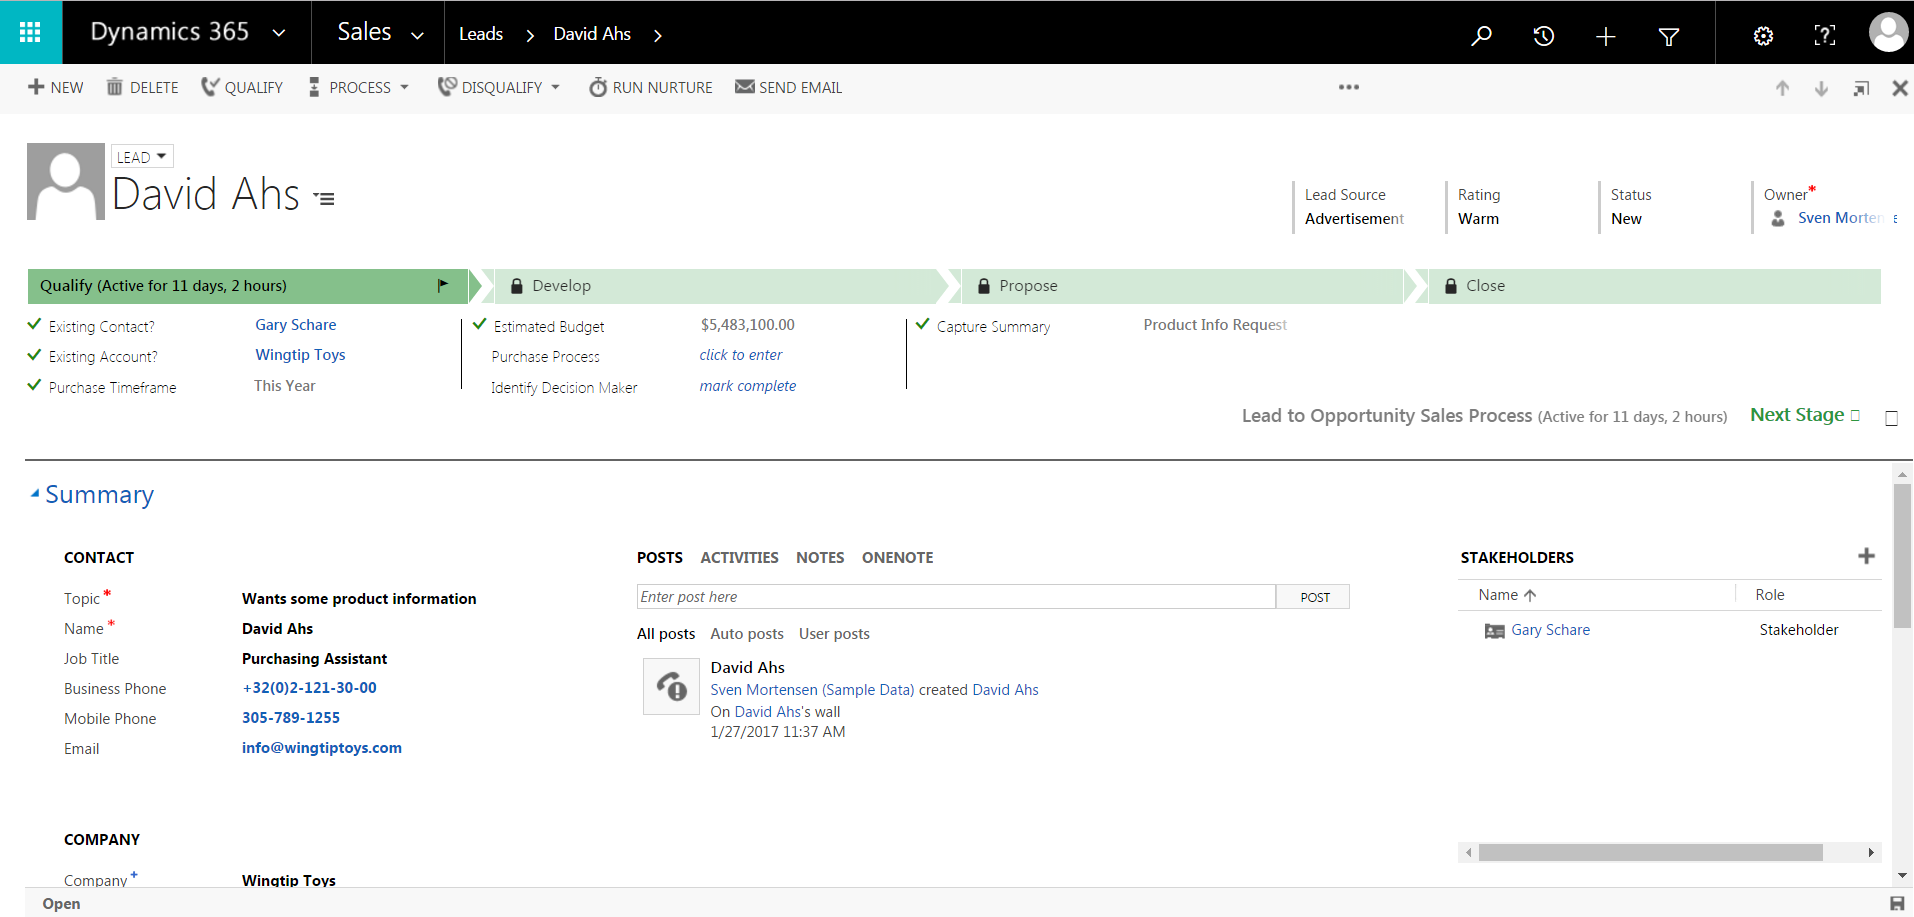This screenshot has height=917, width=1914.
Task: Mark complete Identify Decision Maker
Action: coord(747,386)
